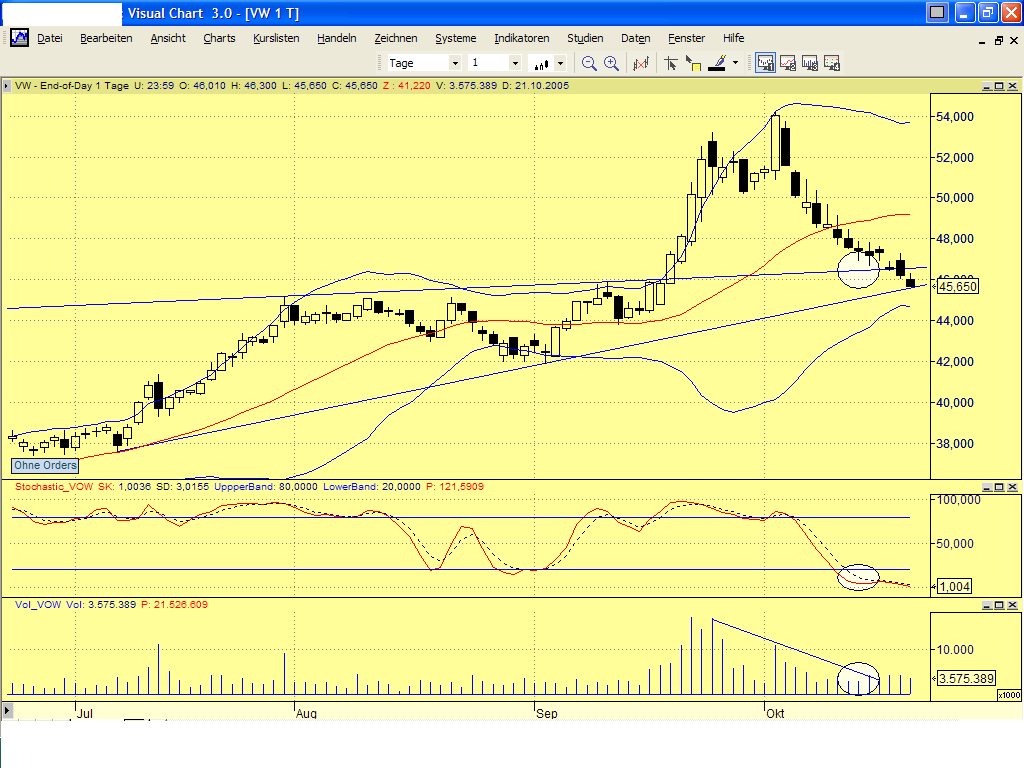Activate the delete drawing objects tool
The image size is (1024, 768).
tap(642, 62)
